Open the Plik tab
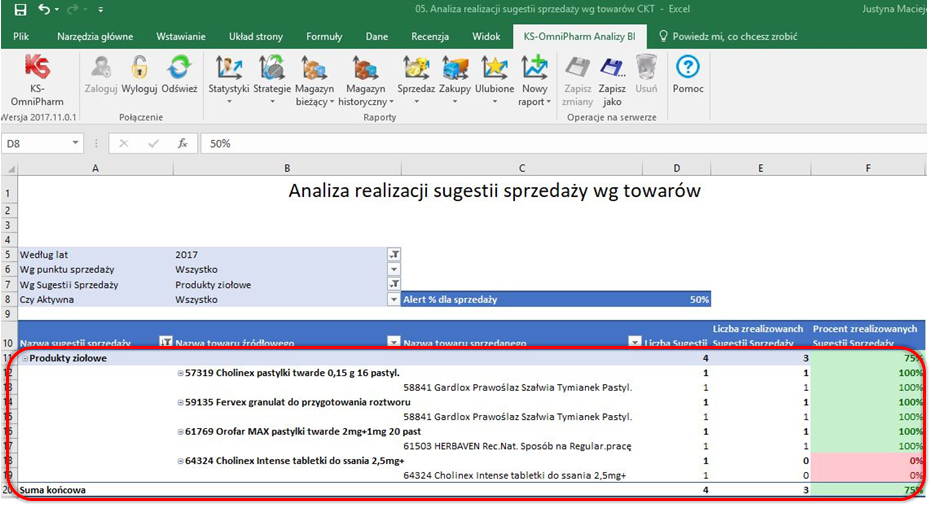 pyautogui.click(x=21, y=36)
